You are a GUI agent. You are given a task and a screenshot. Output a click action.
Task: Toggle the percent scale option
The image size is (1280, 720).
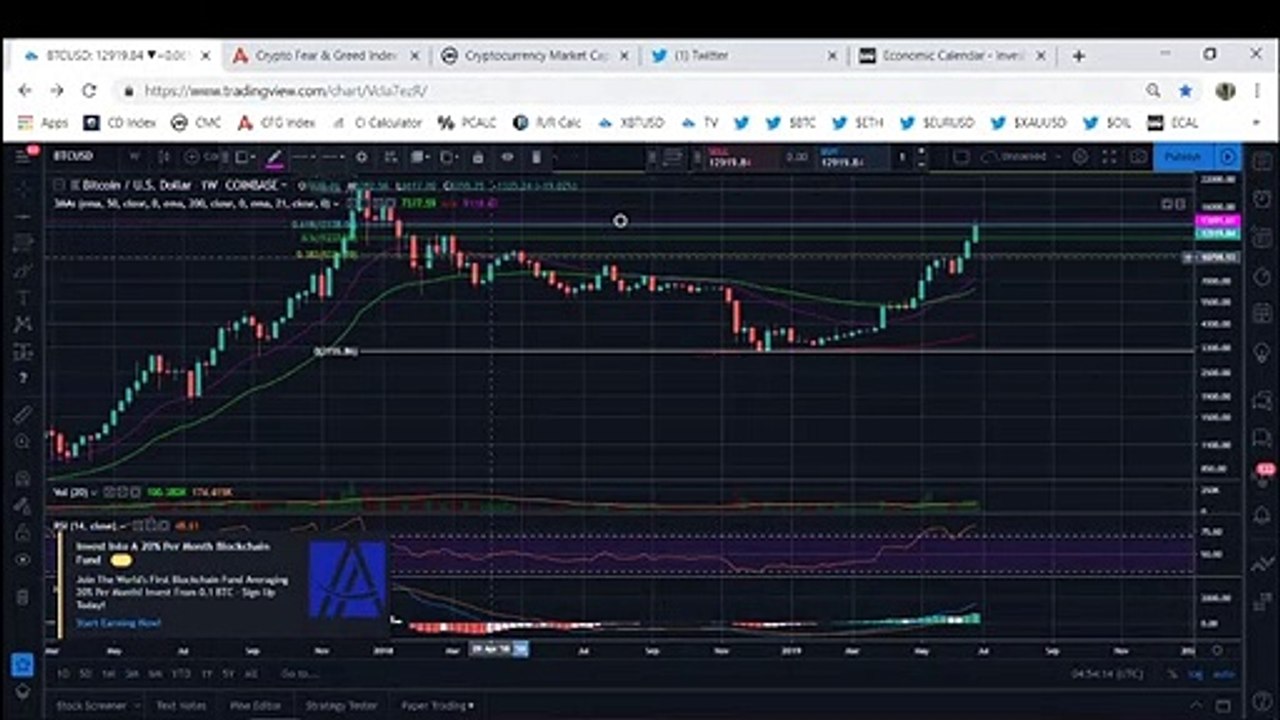tap(1171, 674)
